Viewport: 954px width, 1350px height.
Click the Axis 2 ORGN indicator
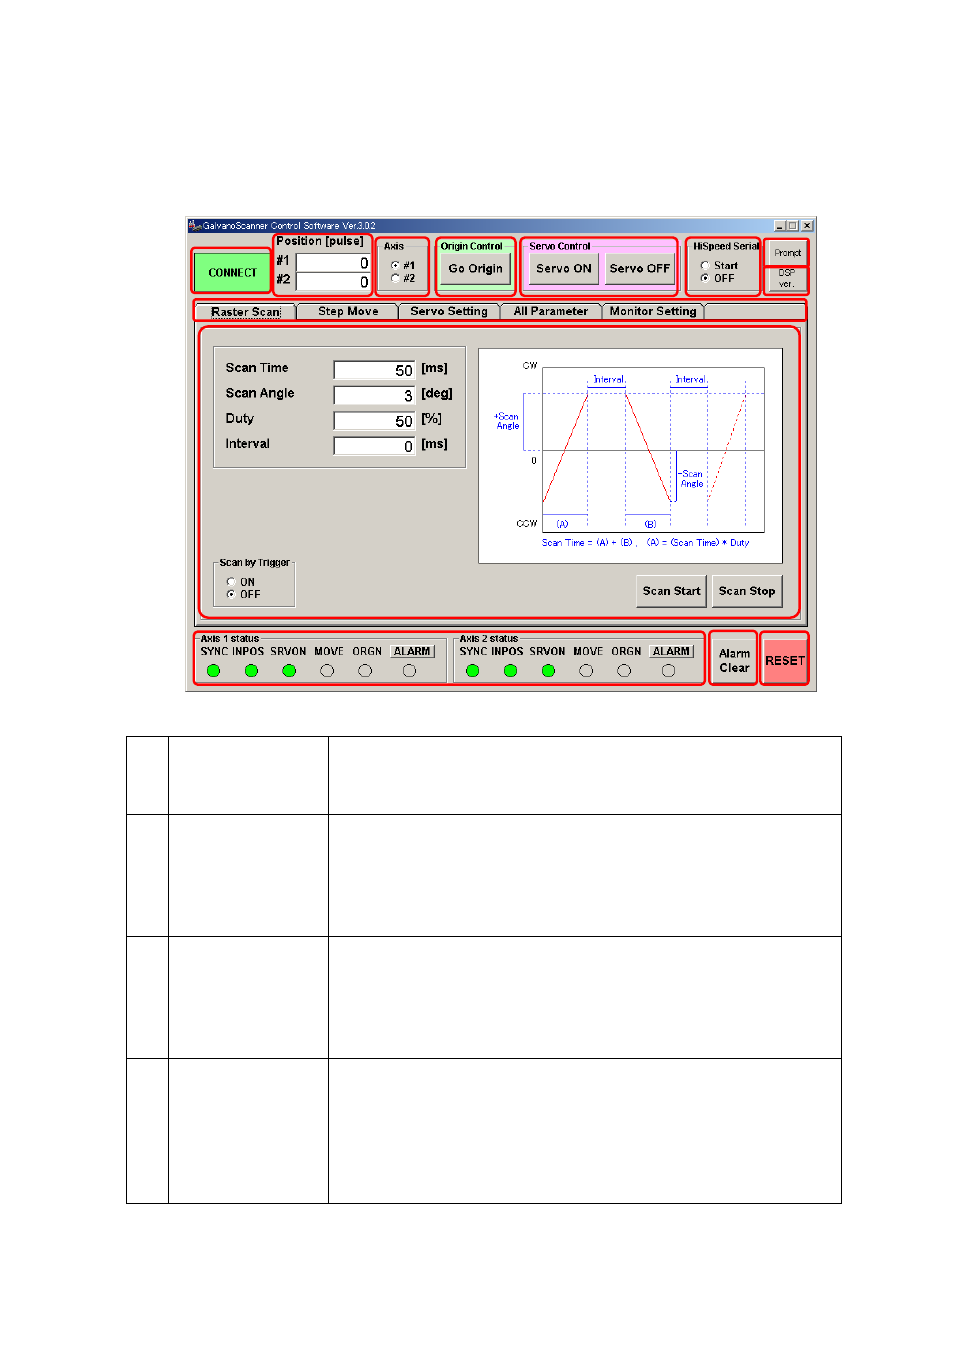pos(624,671)
